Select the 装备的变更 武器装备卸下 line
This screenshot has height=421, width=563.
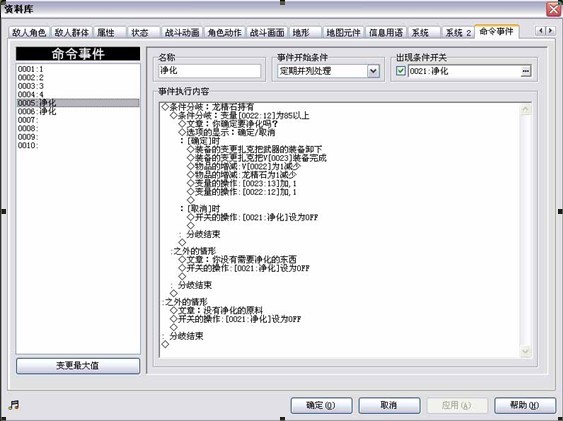[x=255, y=149]
